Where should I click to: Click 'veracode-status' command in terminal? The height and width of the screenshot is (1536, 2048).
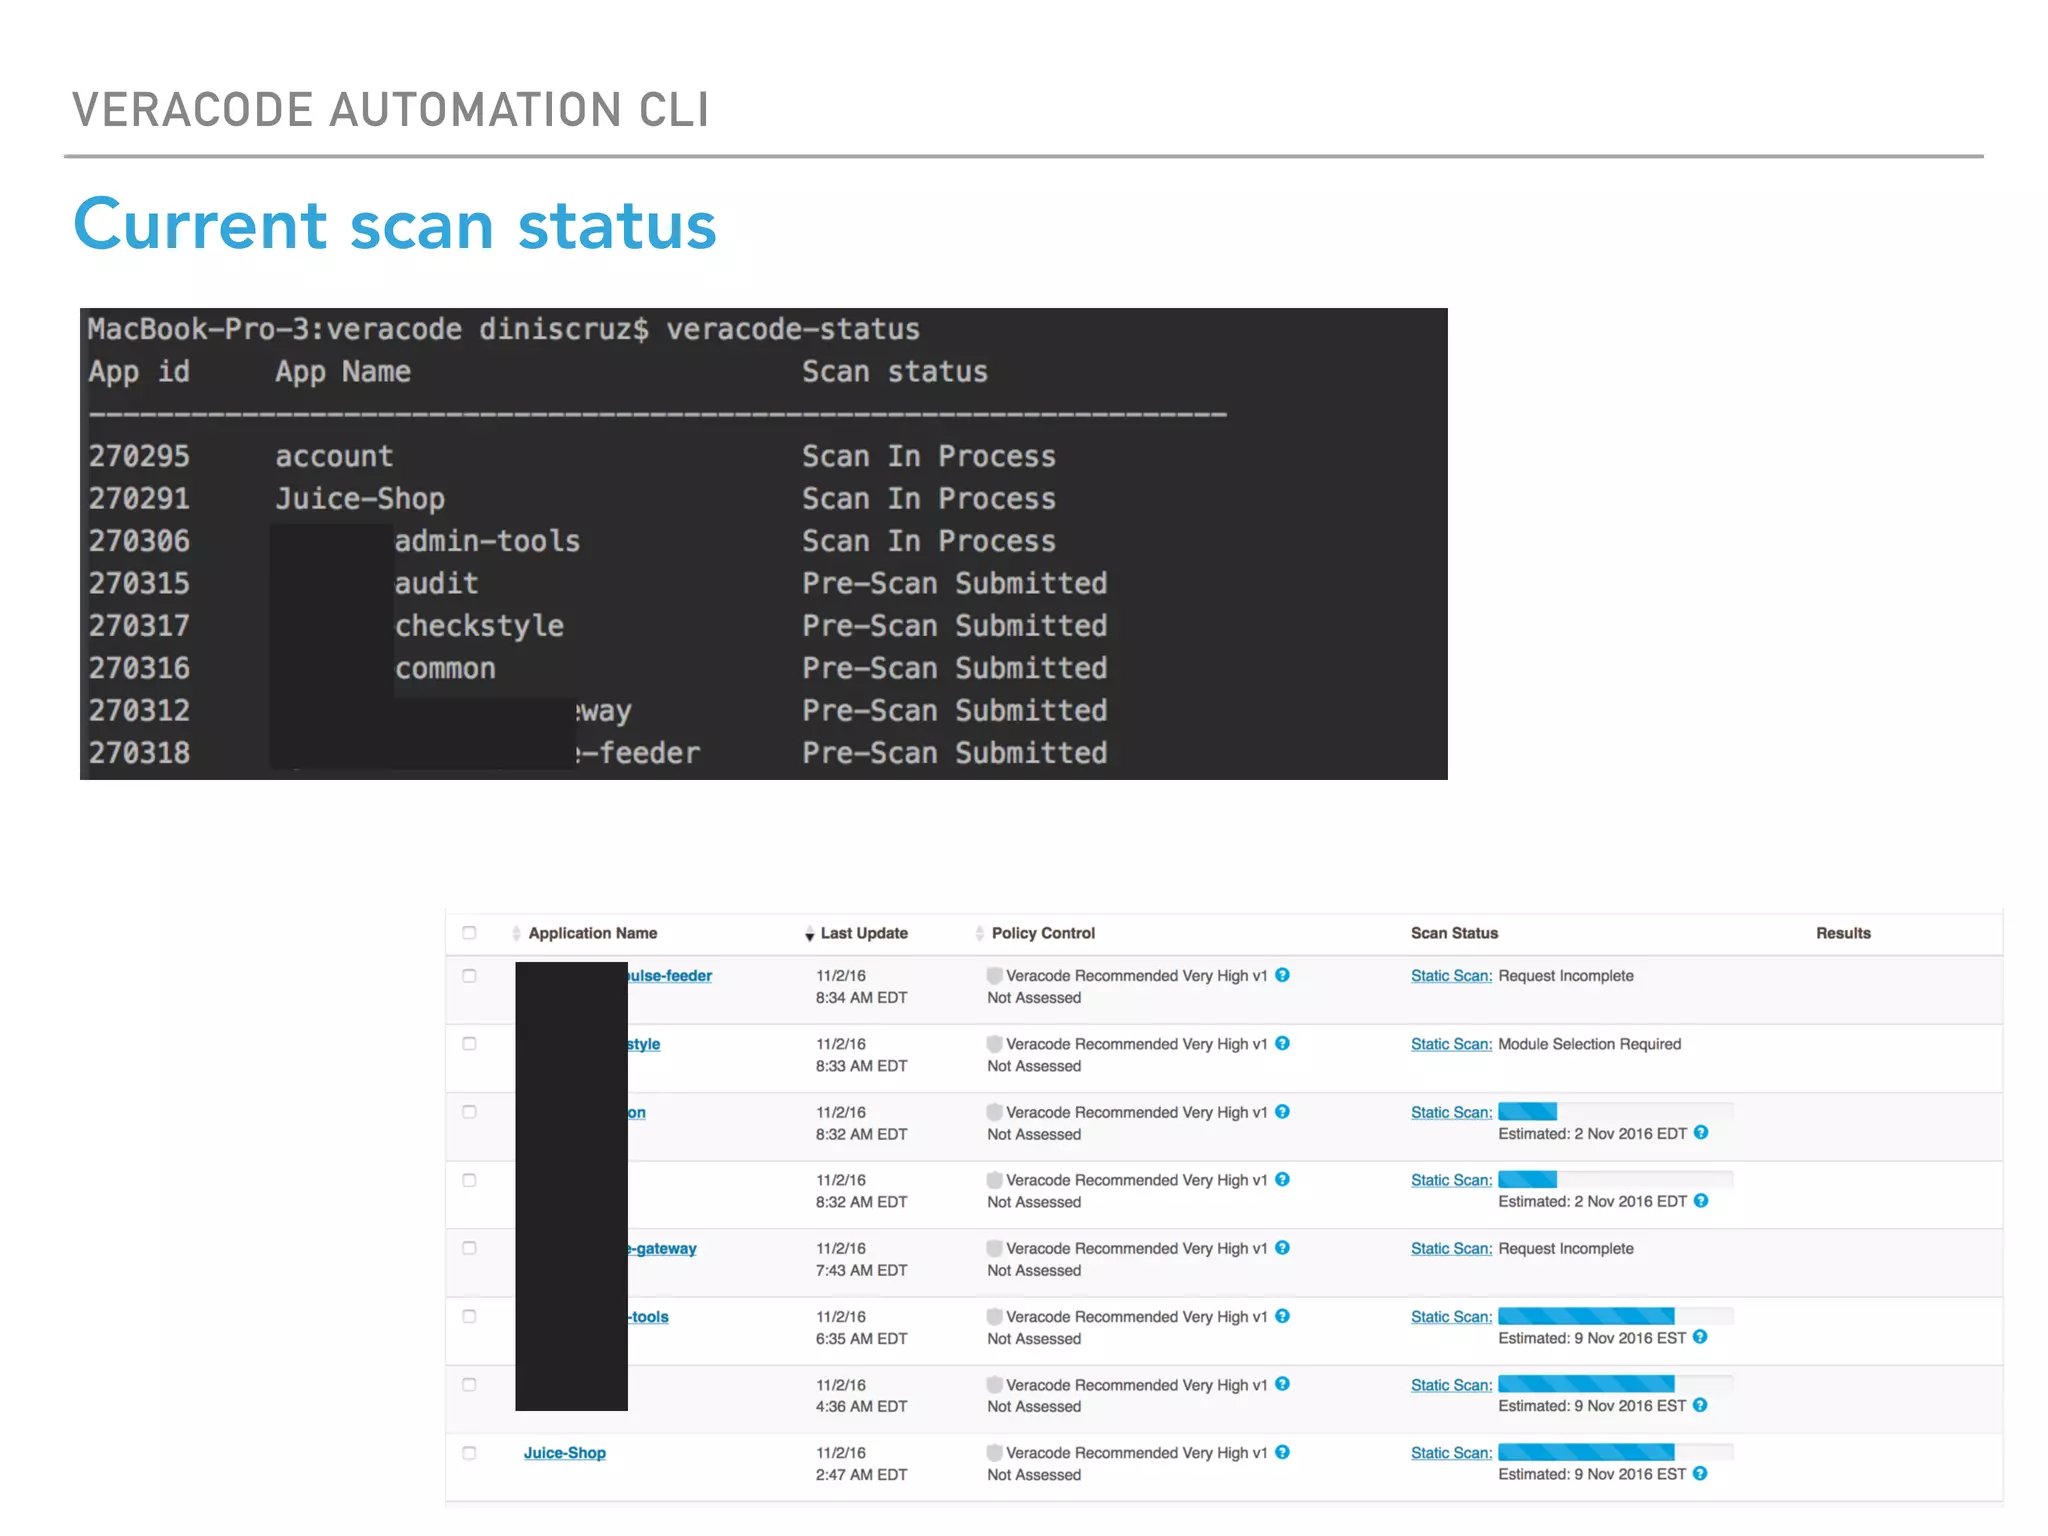pyautogui.click(x=793, y=329)
